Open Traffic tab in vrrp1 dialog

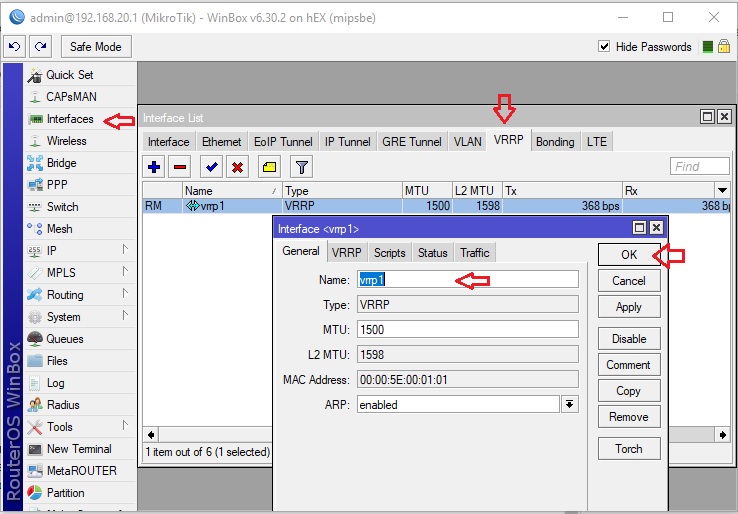pyautogui.click(x=474, y=253)
